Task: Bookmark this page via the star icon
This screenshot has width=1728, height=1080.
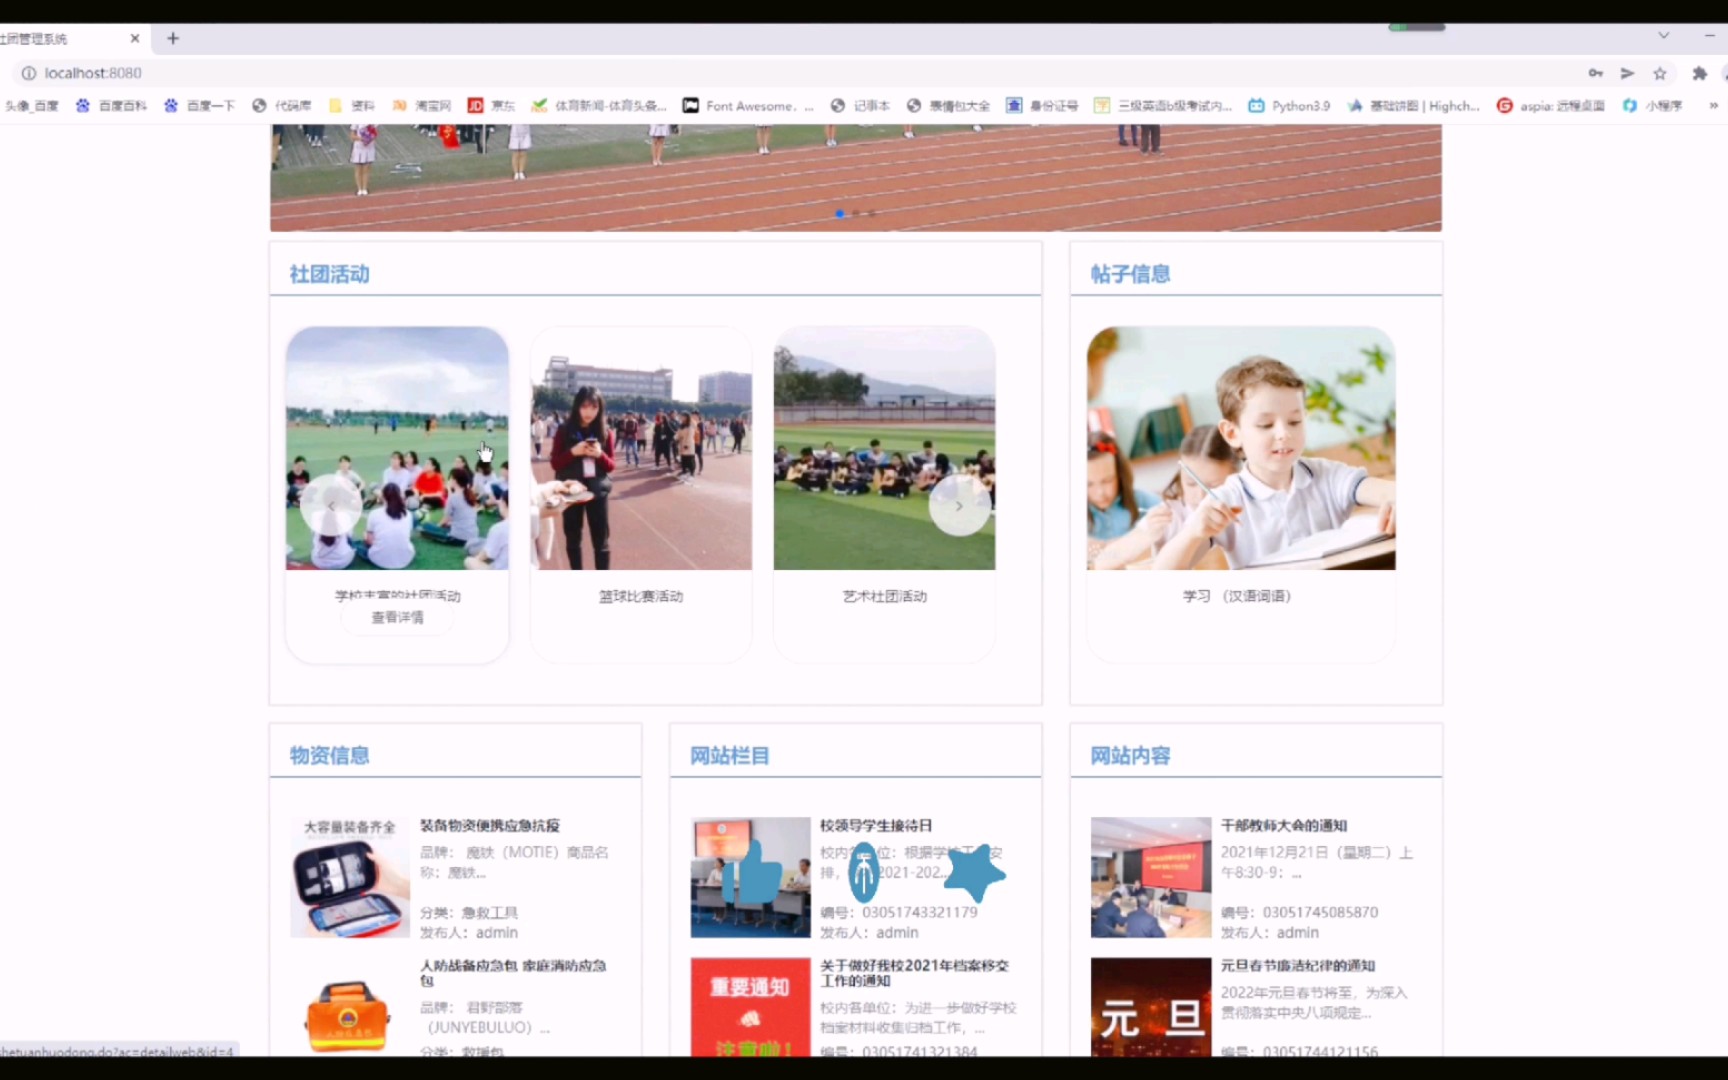Action: click(1661, 73)
